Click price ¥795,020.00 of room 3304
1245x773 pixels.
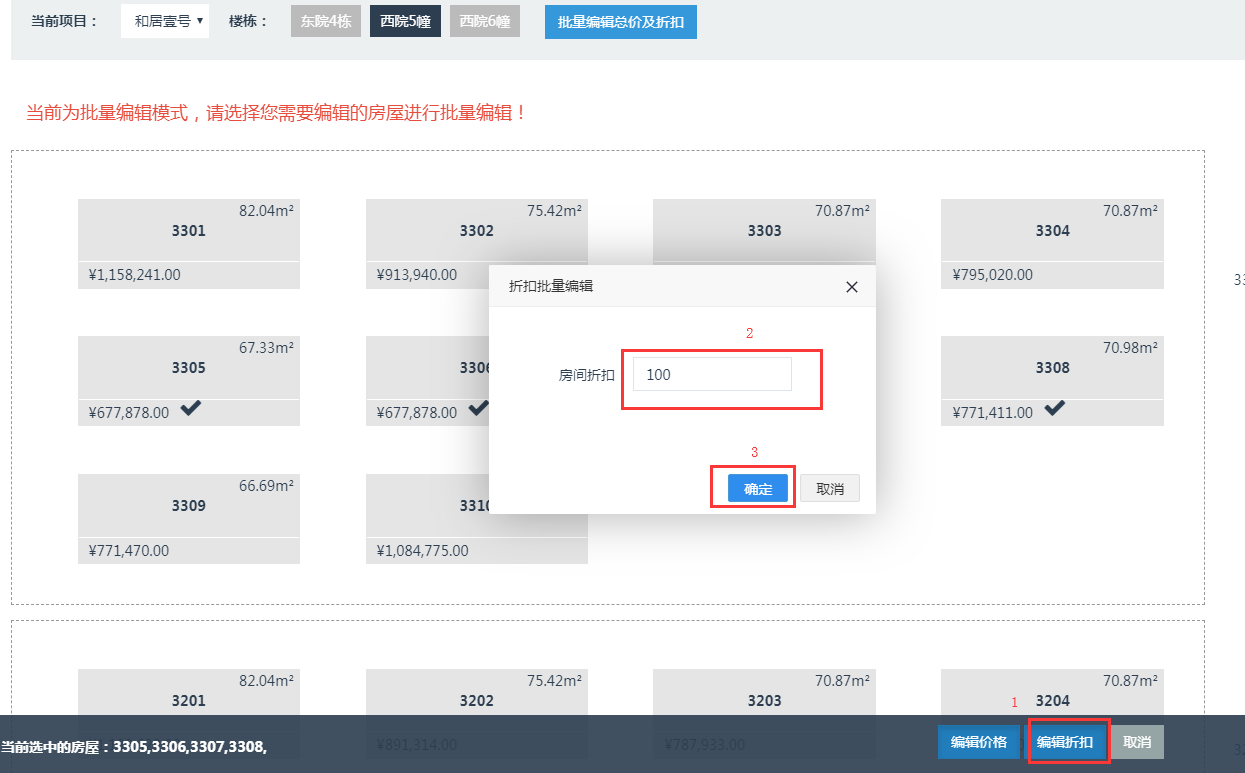(x=993, y=274)
